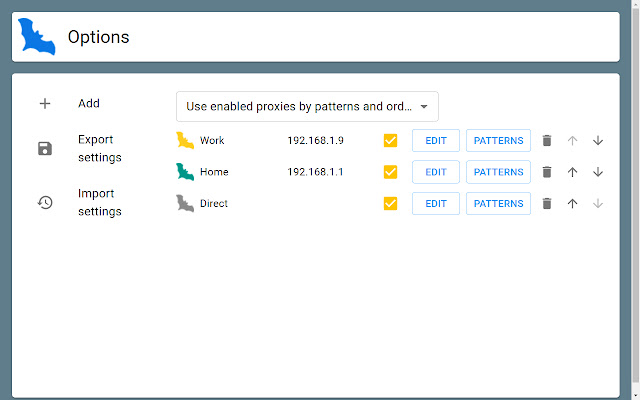Delete the Direct proxy entry
The image size is (640, 400).
(547, 204)
